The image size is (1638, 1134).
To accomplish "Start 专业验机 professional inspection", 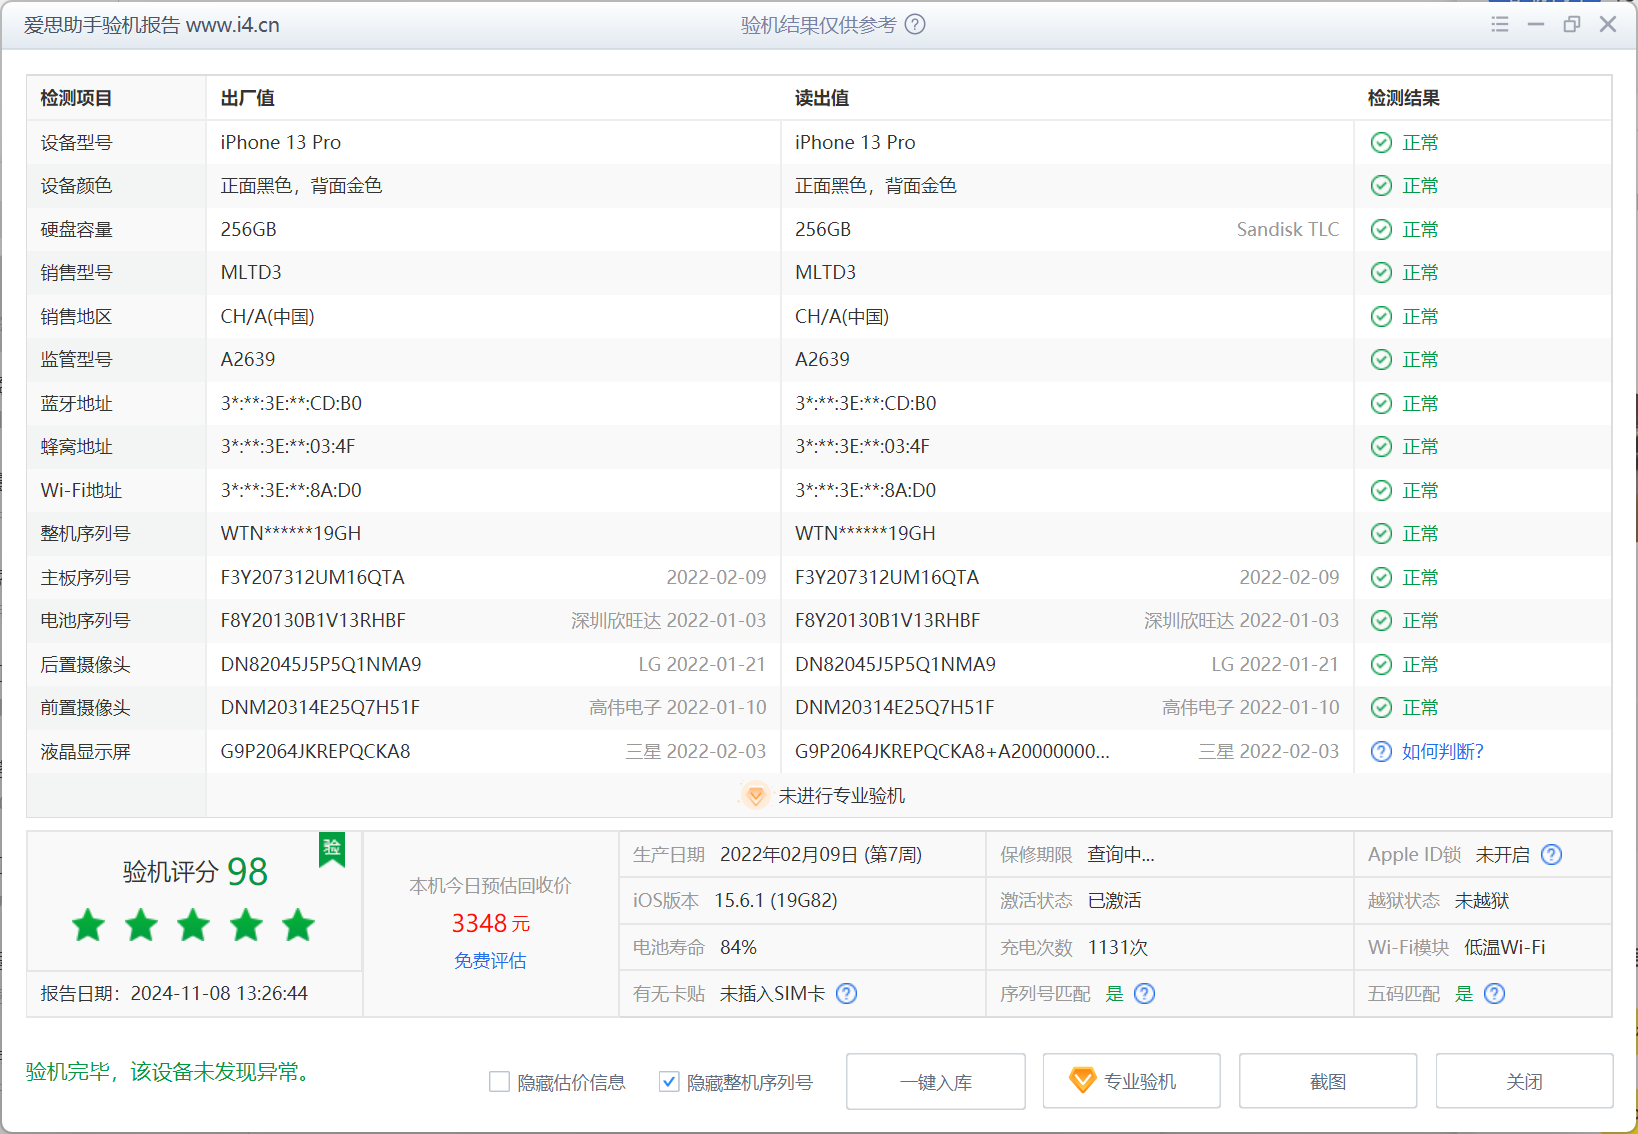I will [1132, 1082].
